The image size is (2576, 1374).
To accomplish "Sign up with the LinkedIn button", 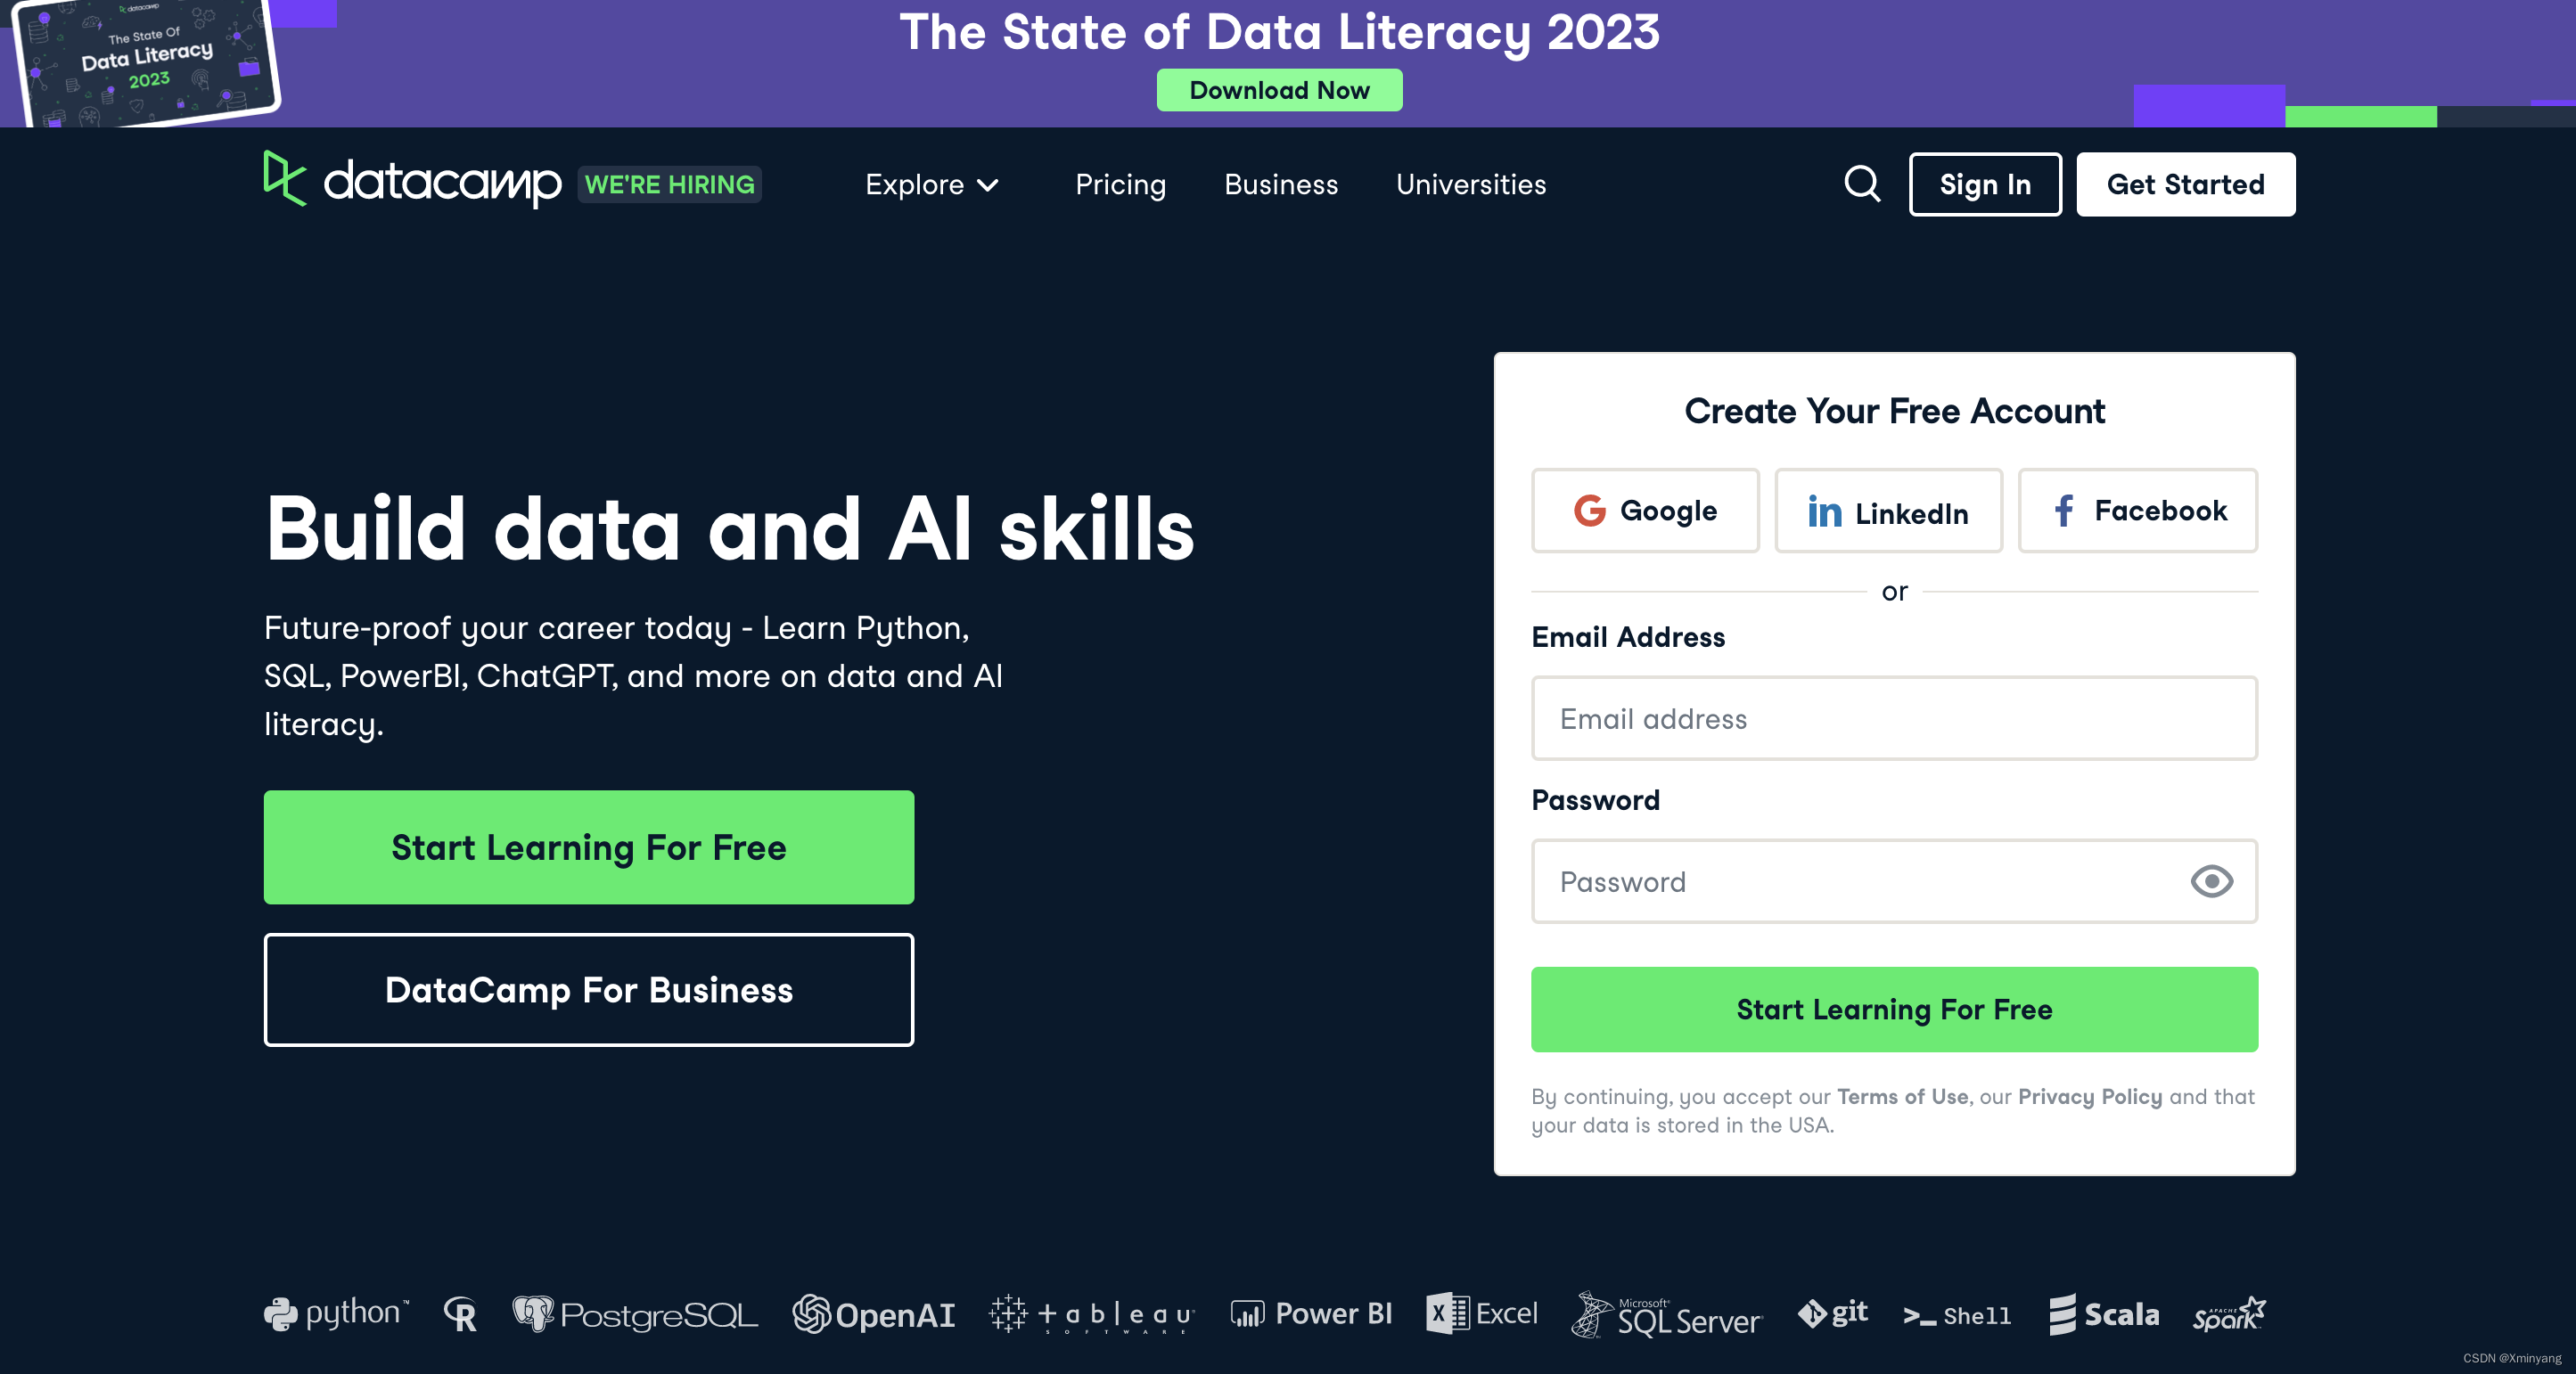I will [x=1887, y=511].
